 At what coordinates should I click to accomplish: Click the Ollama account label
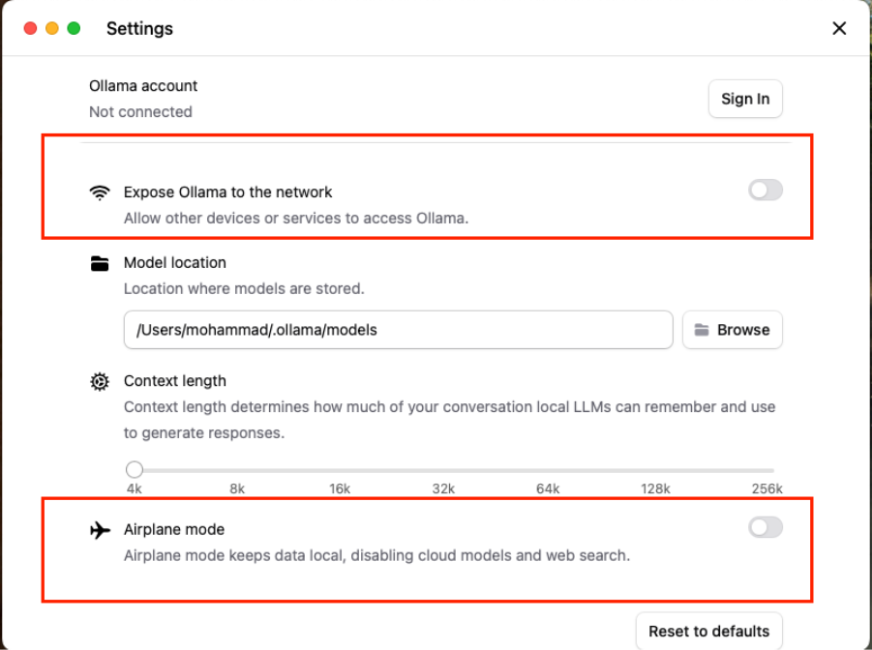(143, 86)
